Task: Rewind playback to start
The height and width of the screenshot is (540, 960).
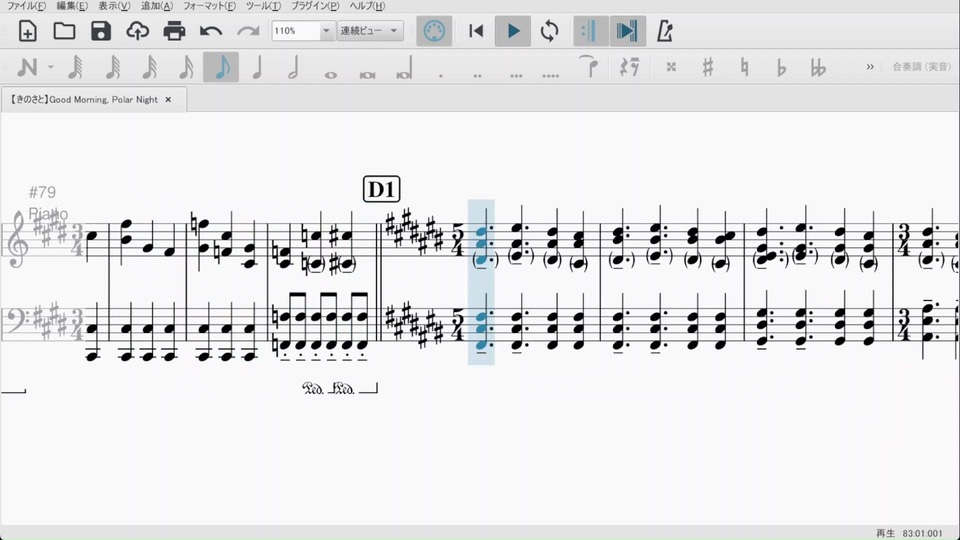Action: coord(476,31)
